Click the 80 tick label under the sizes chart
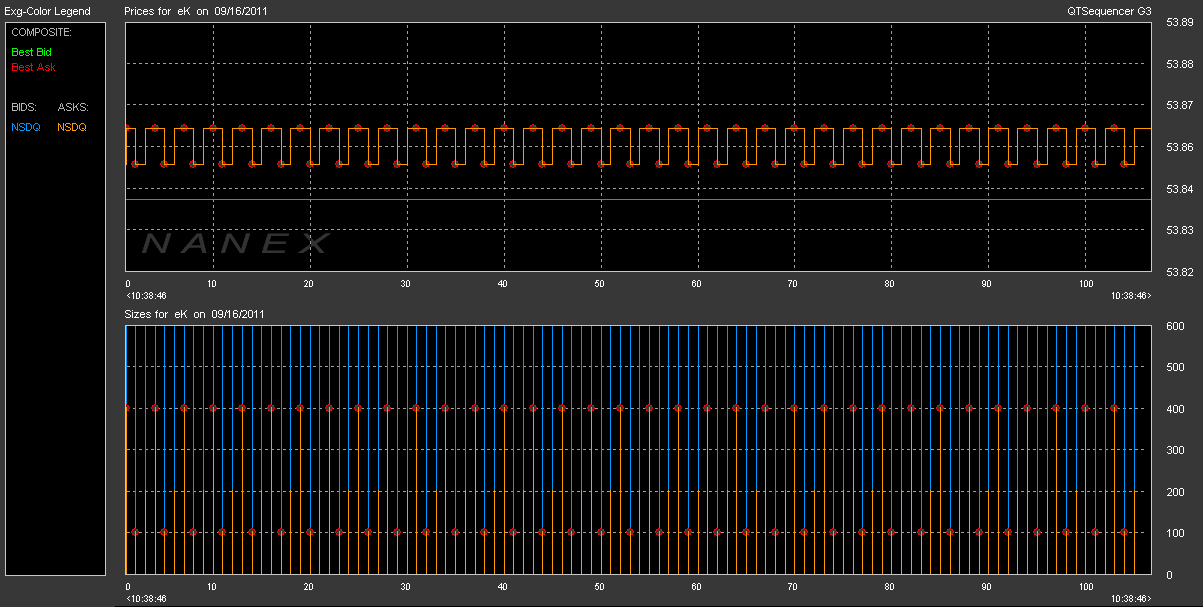The height and width of the screenshot is (607, 1203). pyautogui.click(x=889, y=586)
